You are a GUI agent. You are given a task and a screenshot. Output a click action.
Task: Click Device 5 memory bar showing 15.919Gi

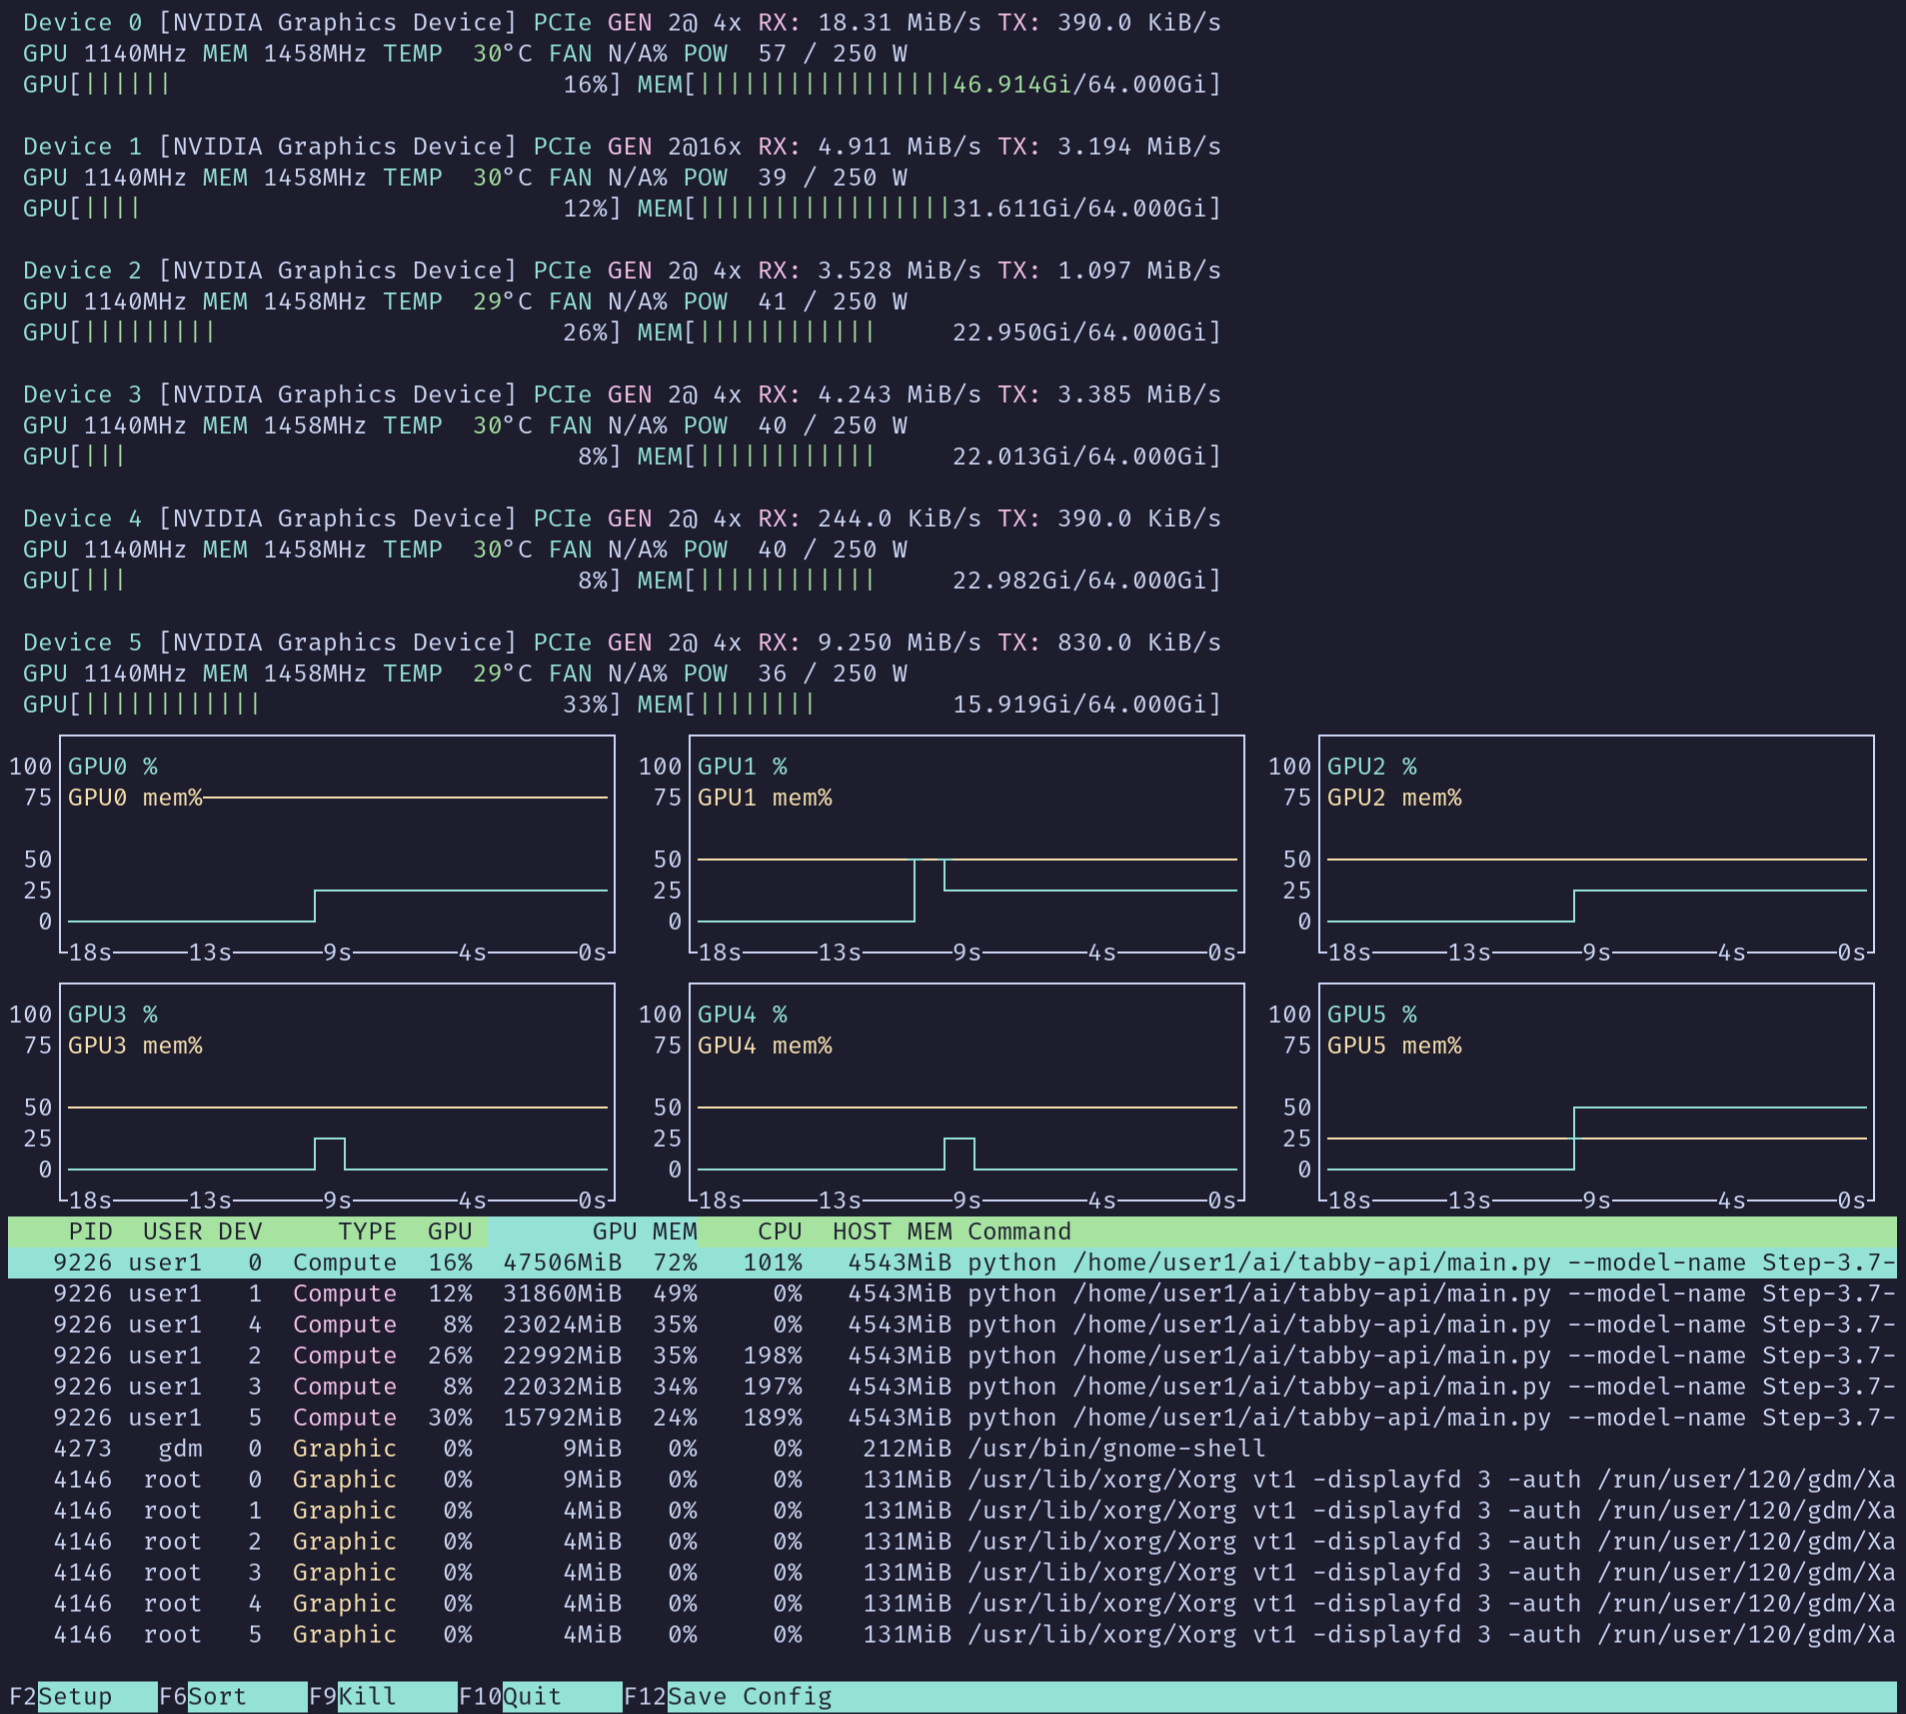click(x=929, y=704)
